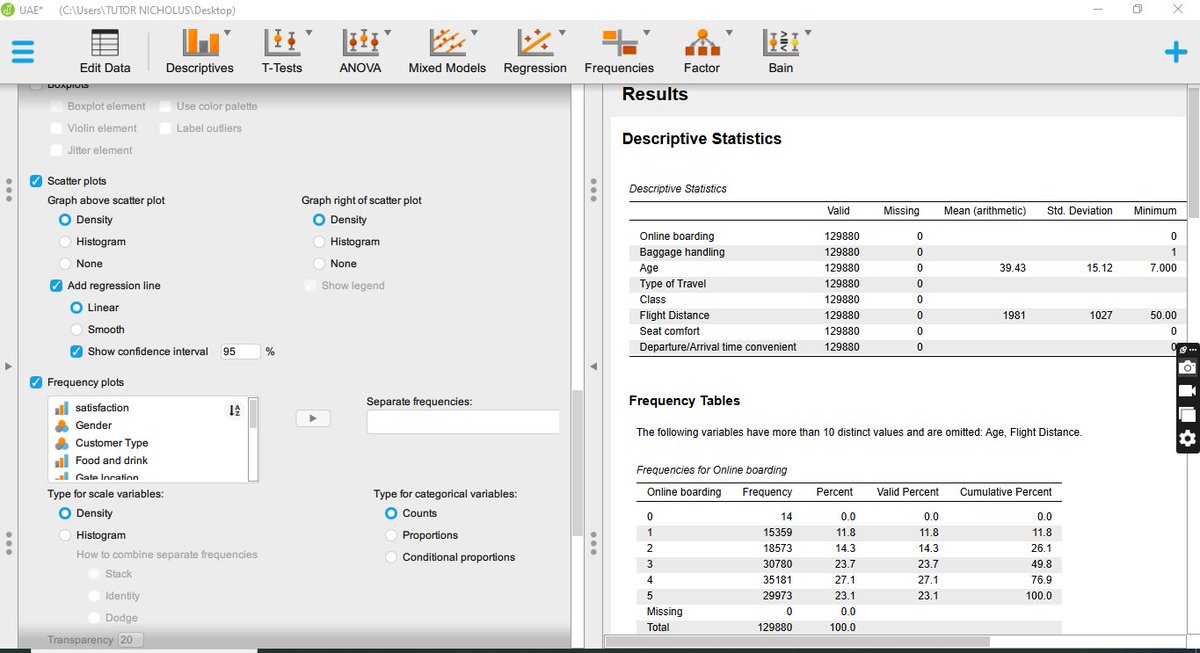Select the Food and drink variable
The image size is (1200, 653).
tap(111, 461)
